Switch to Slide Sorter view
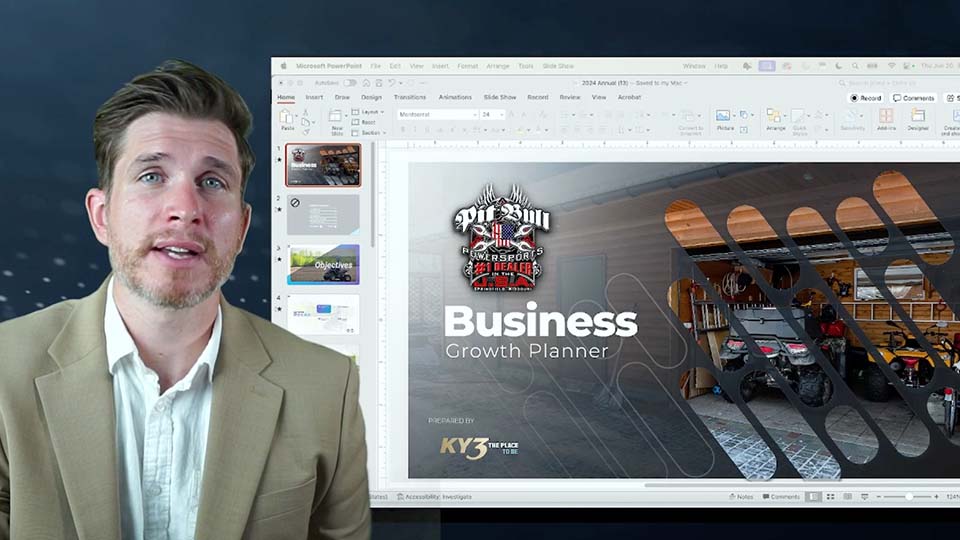960x540 pixels. point(832,496)
